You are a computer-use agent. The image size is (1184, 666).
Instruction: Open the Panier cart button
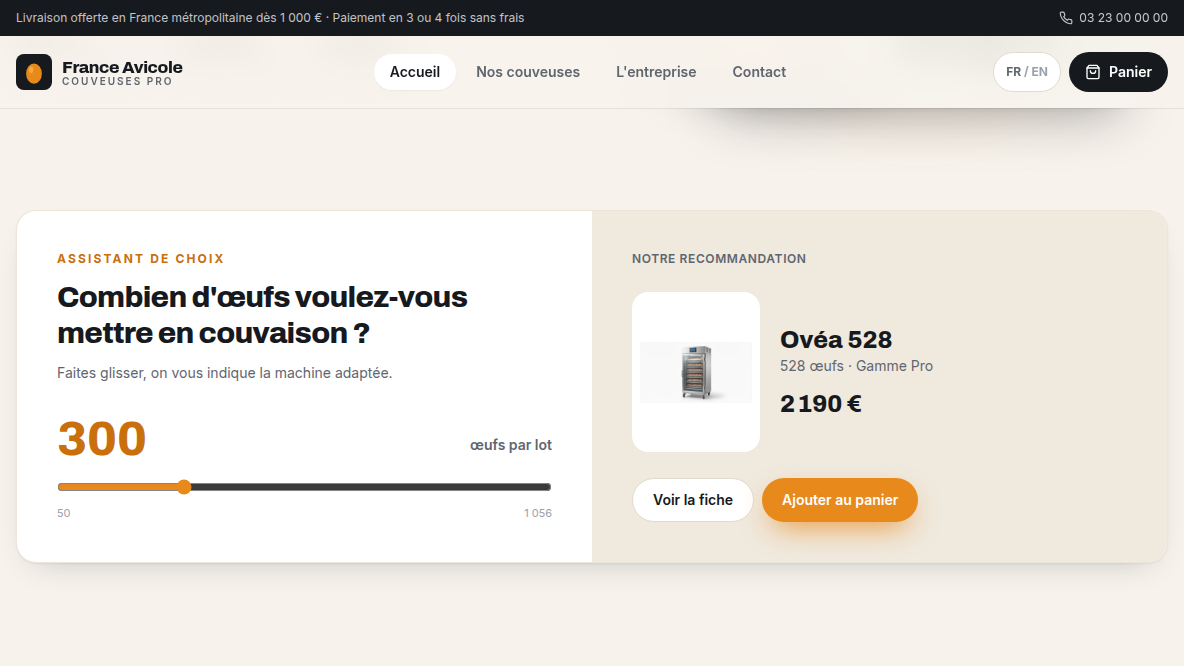pos(1118,72)
